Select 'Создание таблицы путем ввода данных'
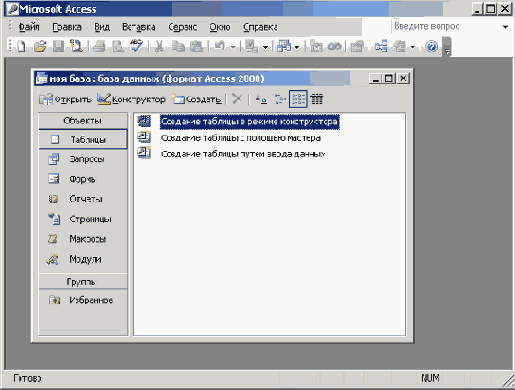Image resolution: width=515 pixels, height=390 pixels. [x=243, y=154]
